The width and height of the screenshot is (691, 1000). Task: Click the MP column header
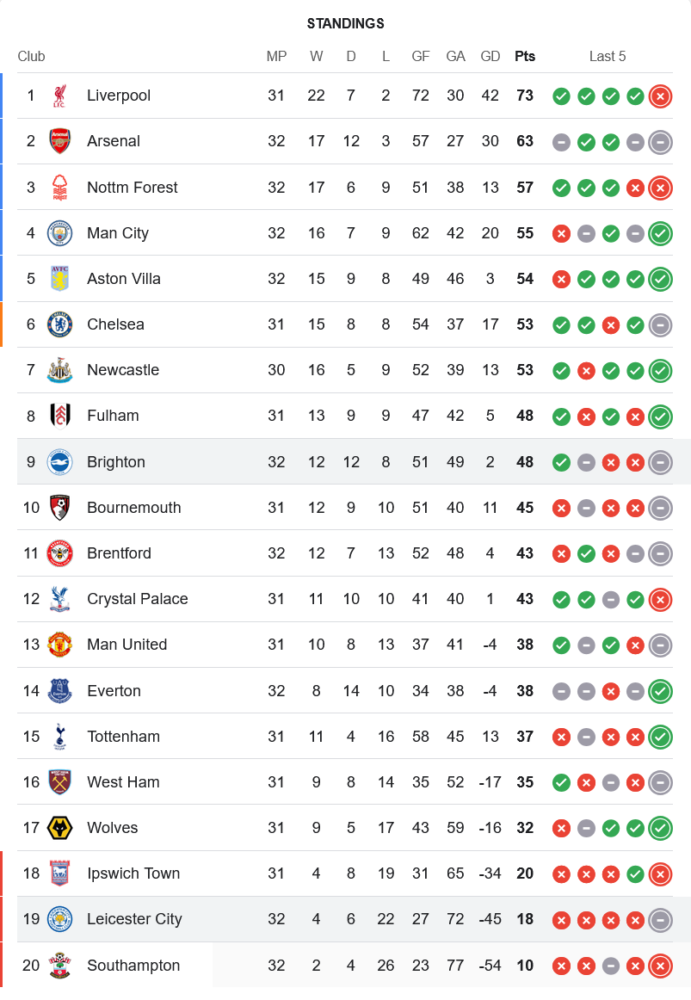point(276,56)
